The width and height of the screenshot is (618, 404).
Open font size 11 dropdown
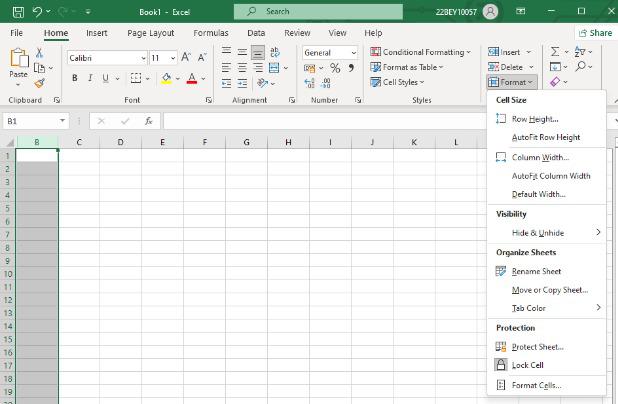click(173, 58)
